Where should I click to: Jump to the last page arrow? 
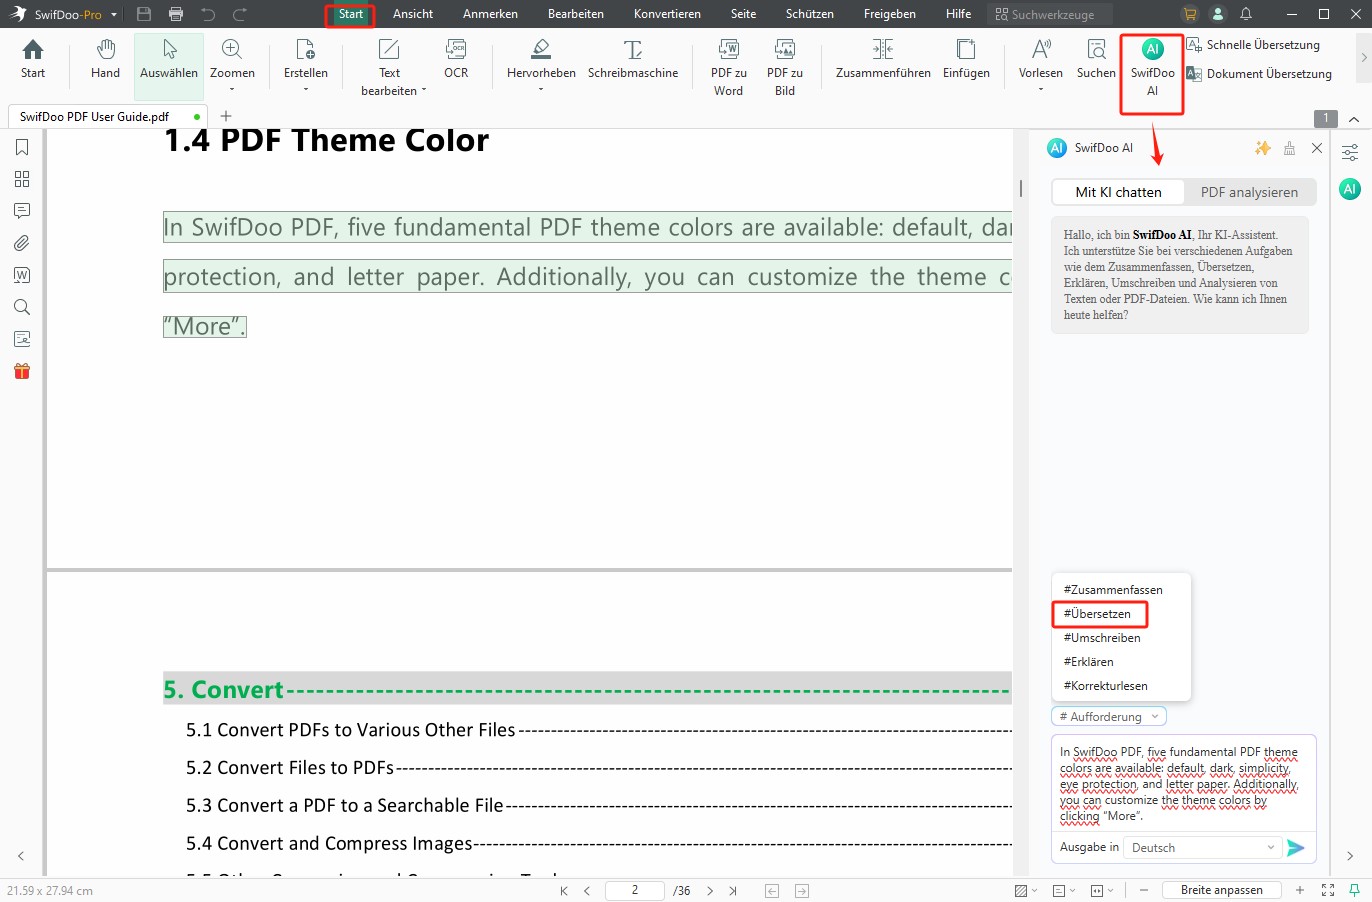(x=733, y=890)
